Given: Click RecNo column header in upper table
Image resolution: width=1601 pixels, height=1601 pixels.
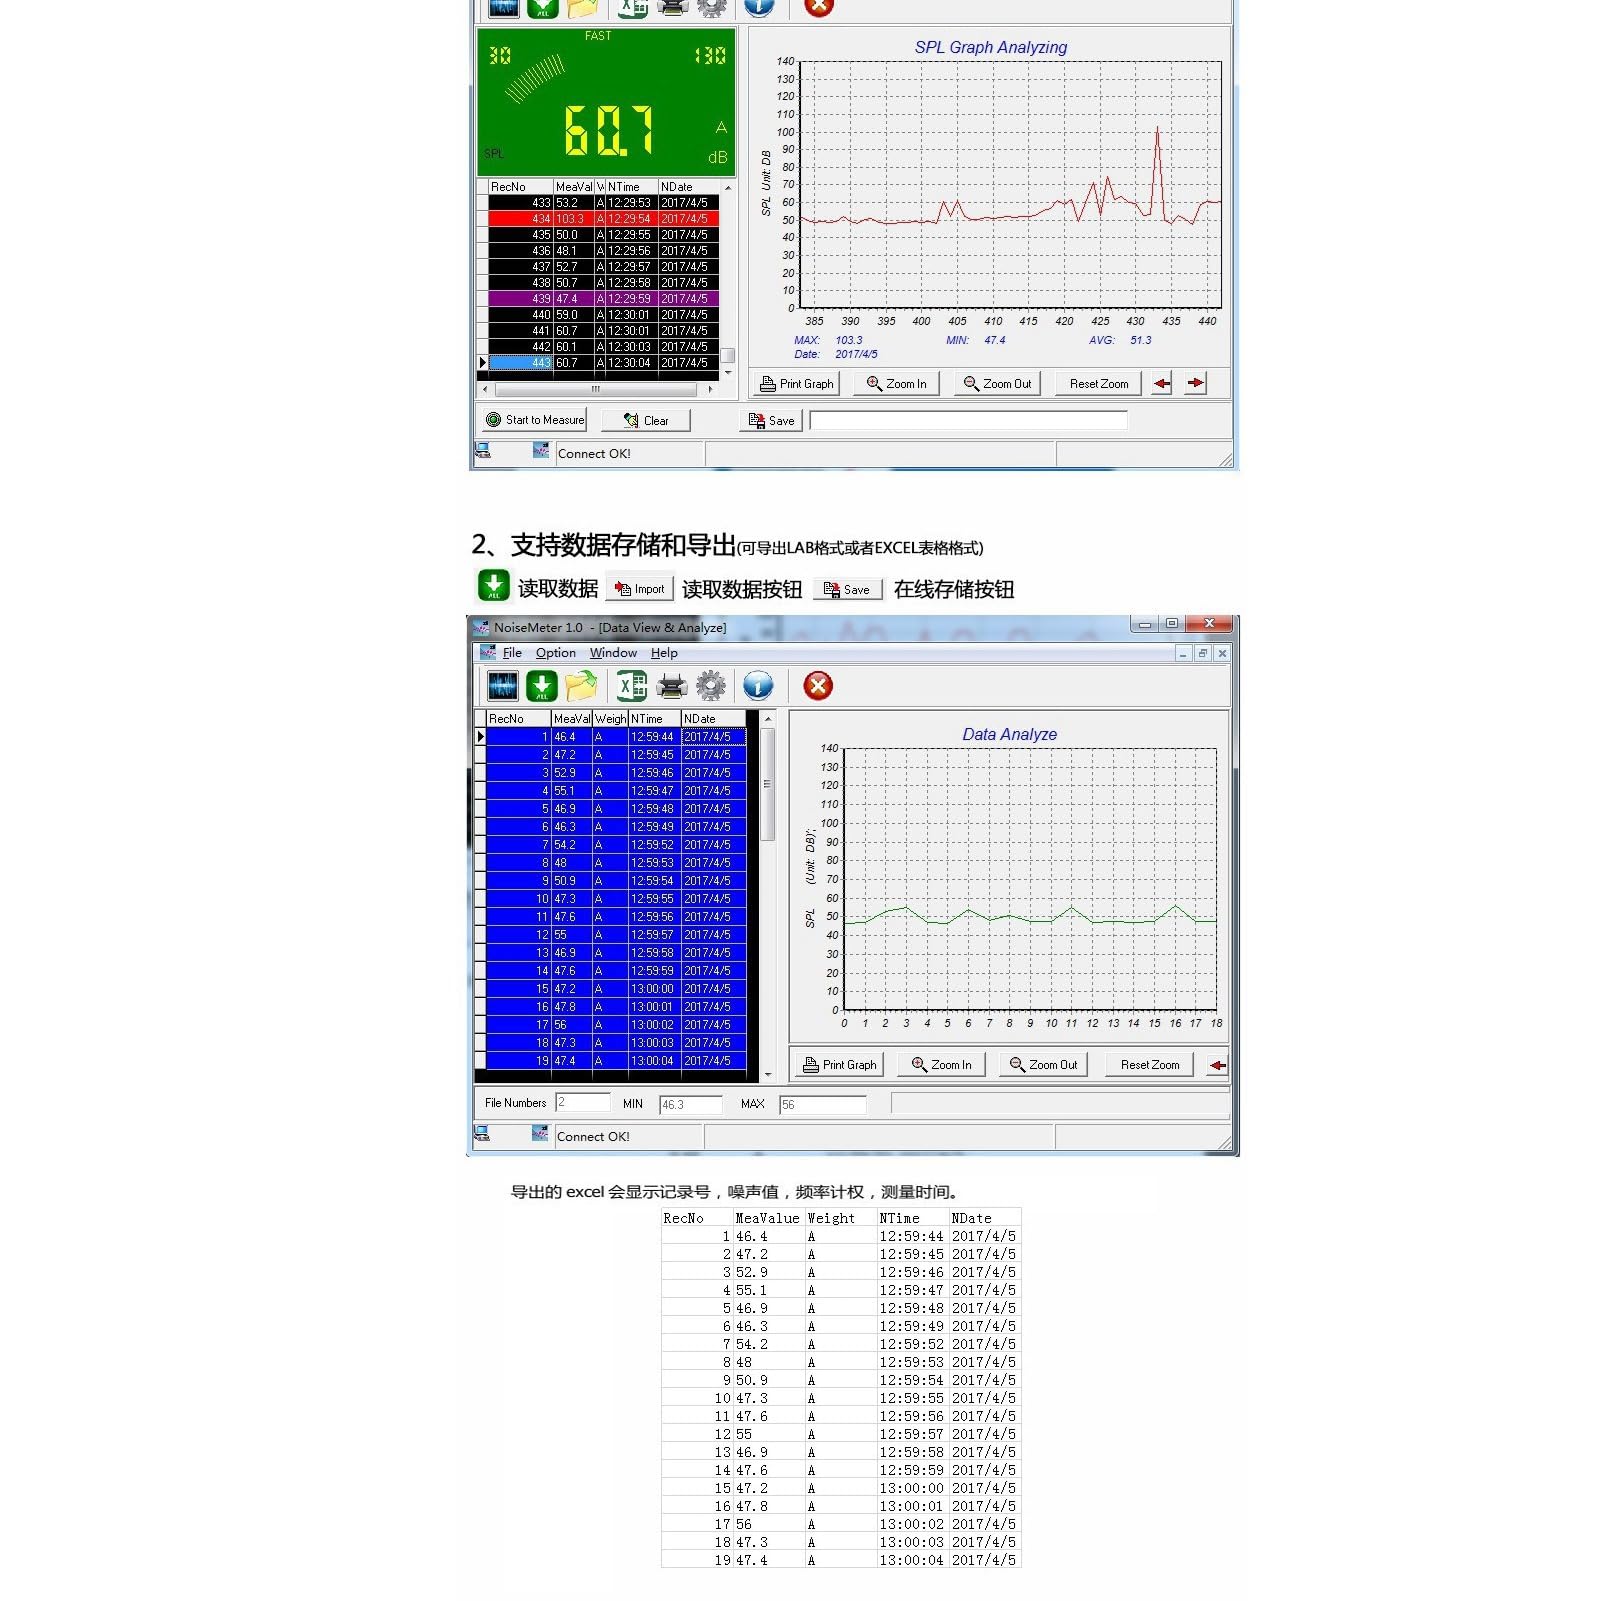Looking at the screenshot, I should point(520,187).
